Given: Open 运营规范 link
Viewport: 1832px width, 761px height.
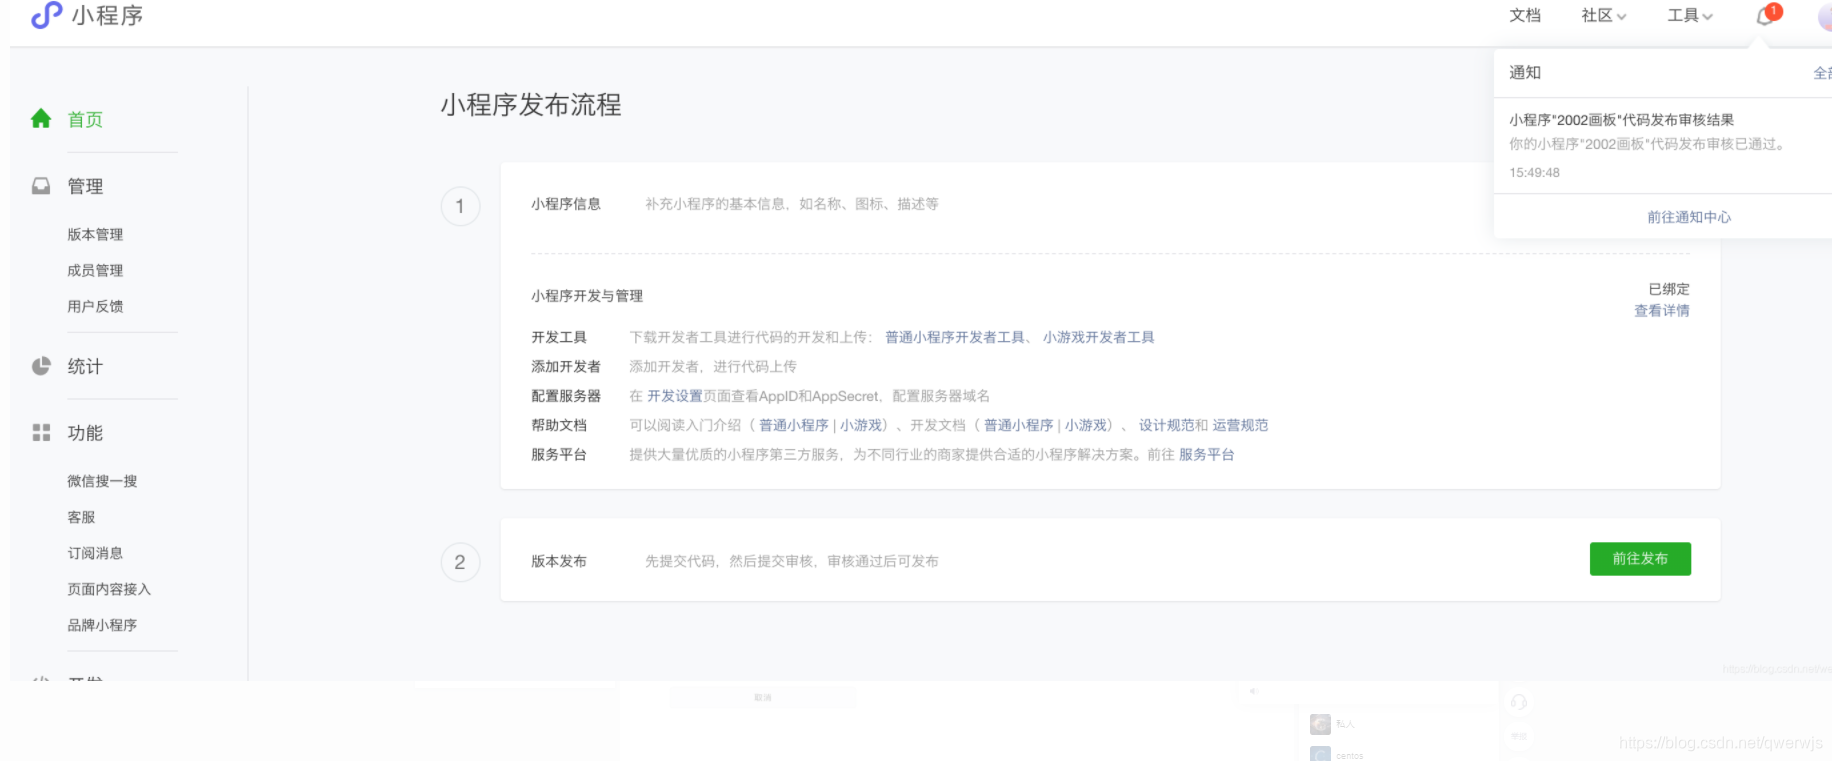Looking at the screenshot, I should [1240, 425].
